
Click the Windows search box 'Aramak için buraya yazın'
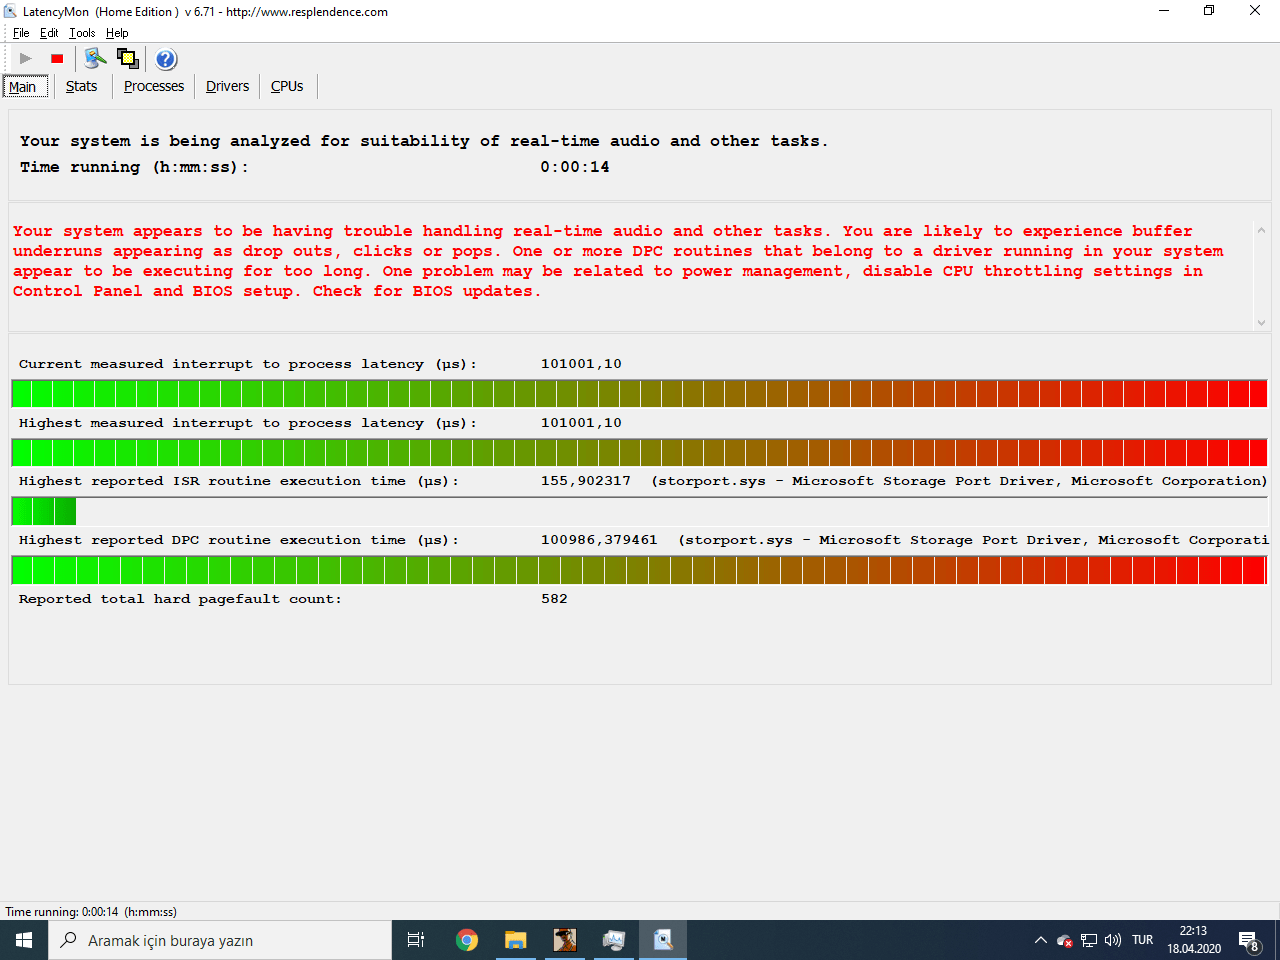[x=220, y=940]
